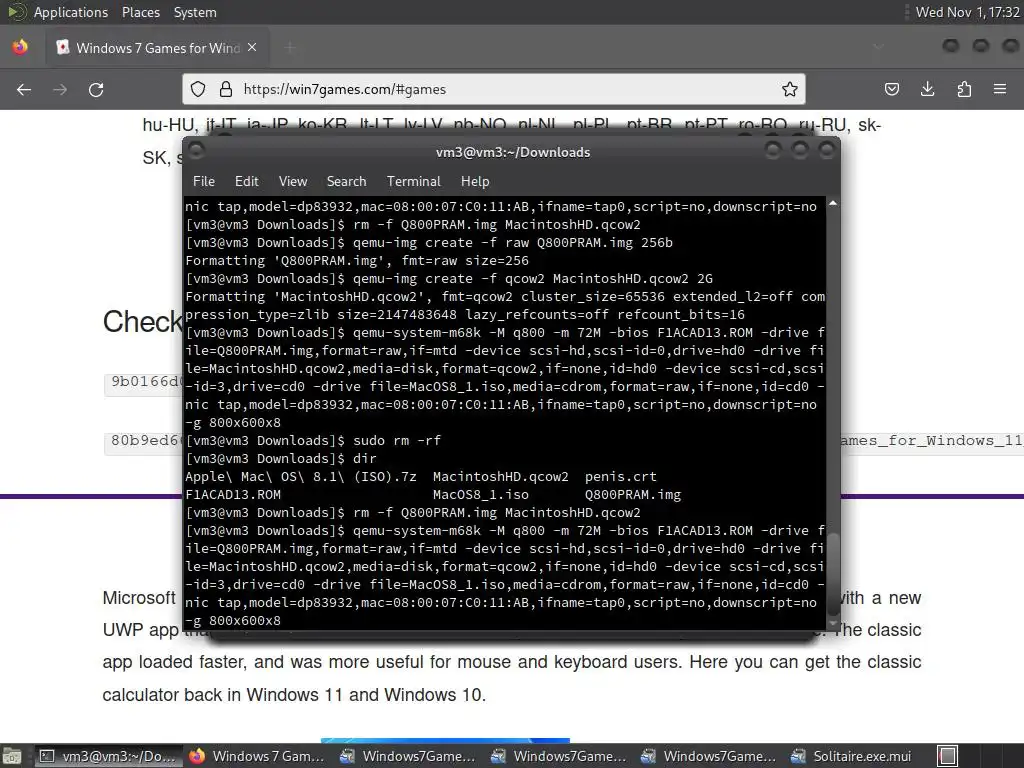
Task: Open terminal Edit menu
Action: pyautogui.click(x=246, y=182)
